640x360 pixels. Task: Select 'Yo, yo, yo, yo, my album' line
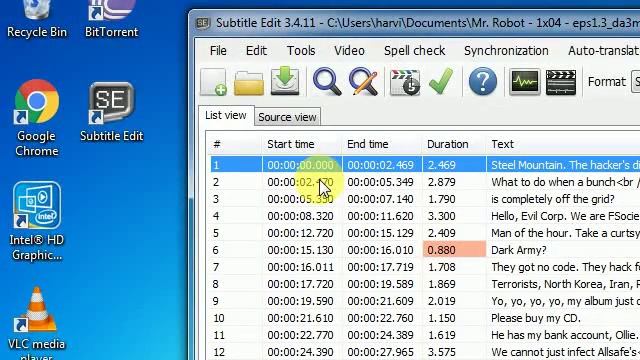point(424,301)
